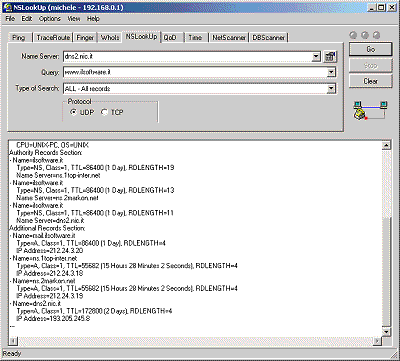Click the network computers status icon

[370, 110]
